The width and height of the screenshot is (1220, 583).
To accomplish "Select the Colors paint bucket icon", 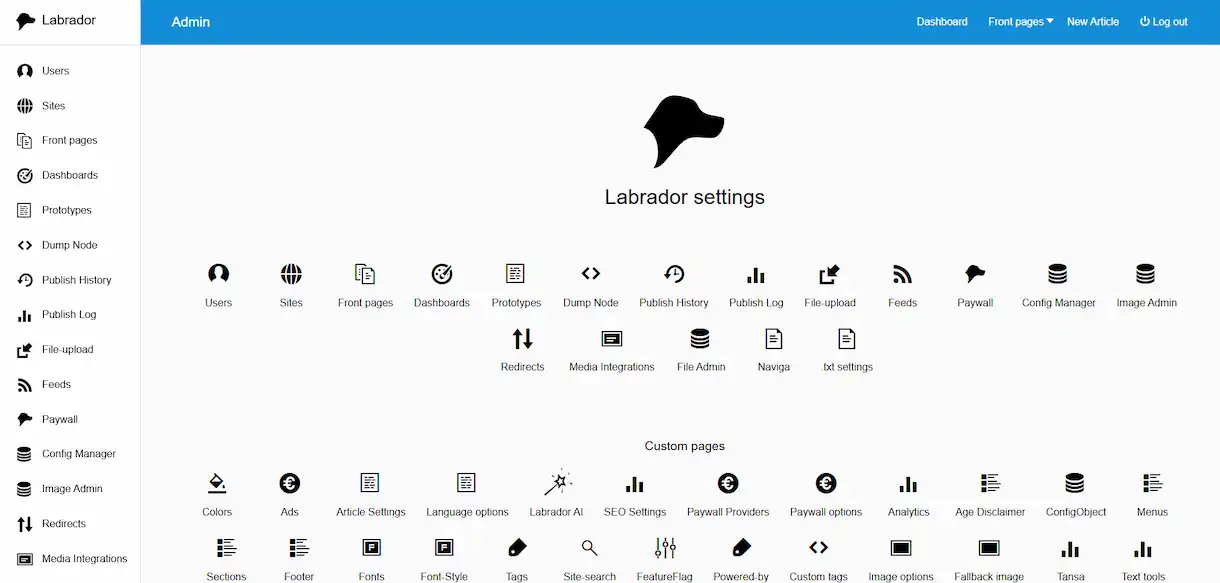I will [x=217, y=484].
